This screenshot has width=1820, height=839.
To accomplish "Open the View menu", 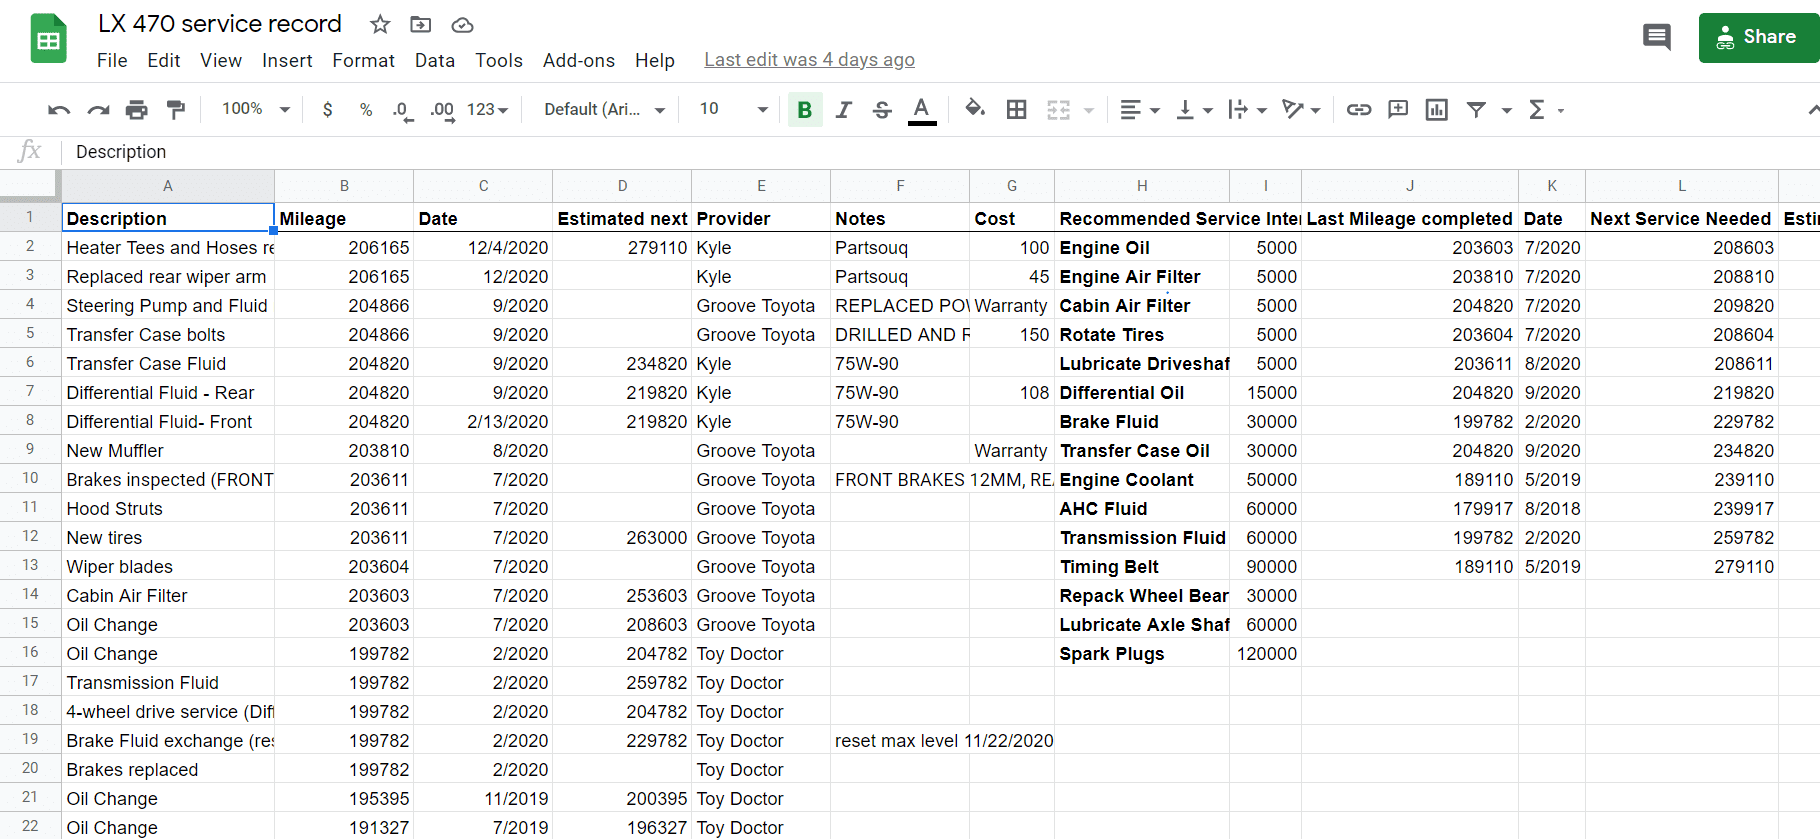I will point(221,60).
